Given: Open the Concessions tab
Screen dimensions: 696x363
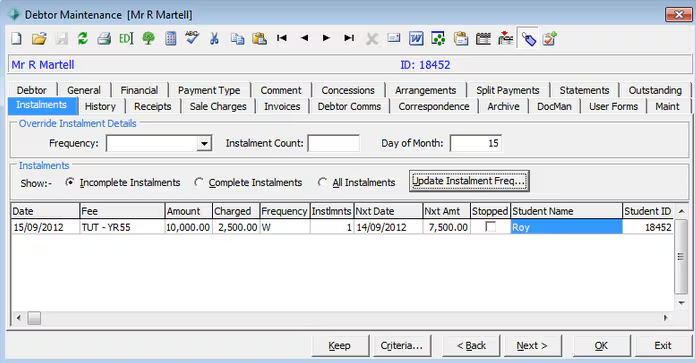Looking at the screenshot, I should click(348, 90).
